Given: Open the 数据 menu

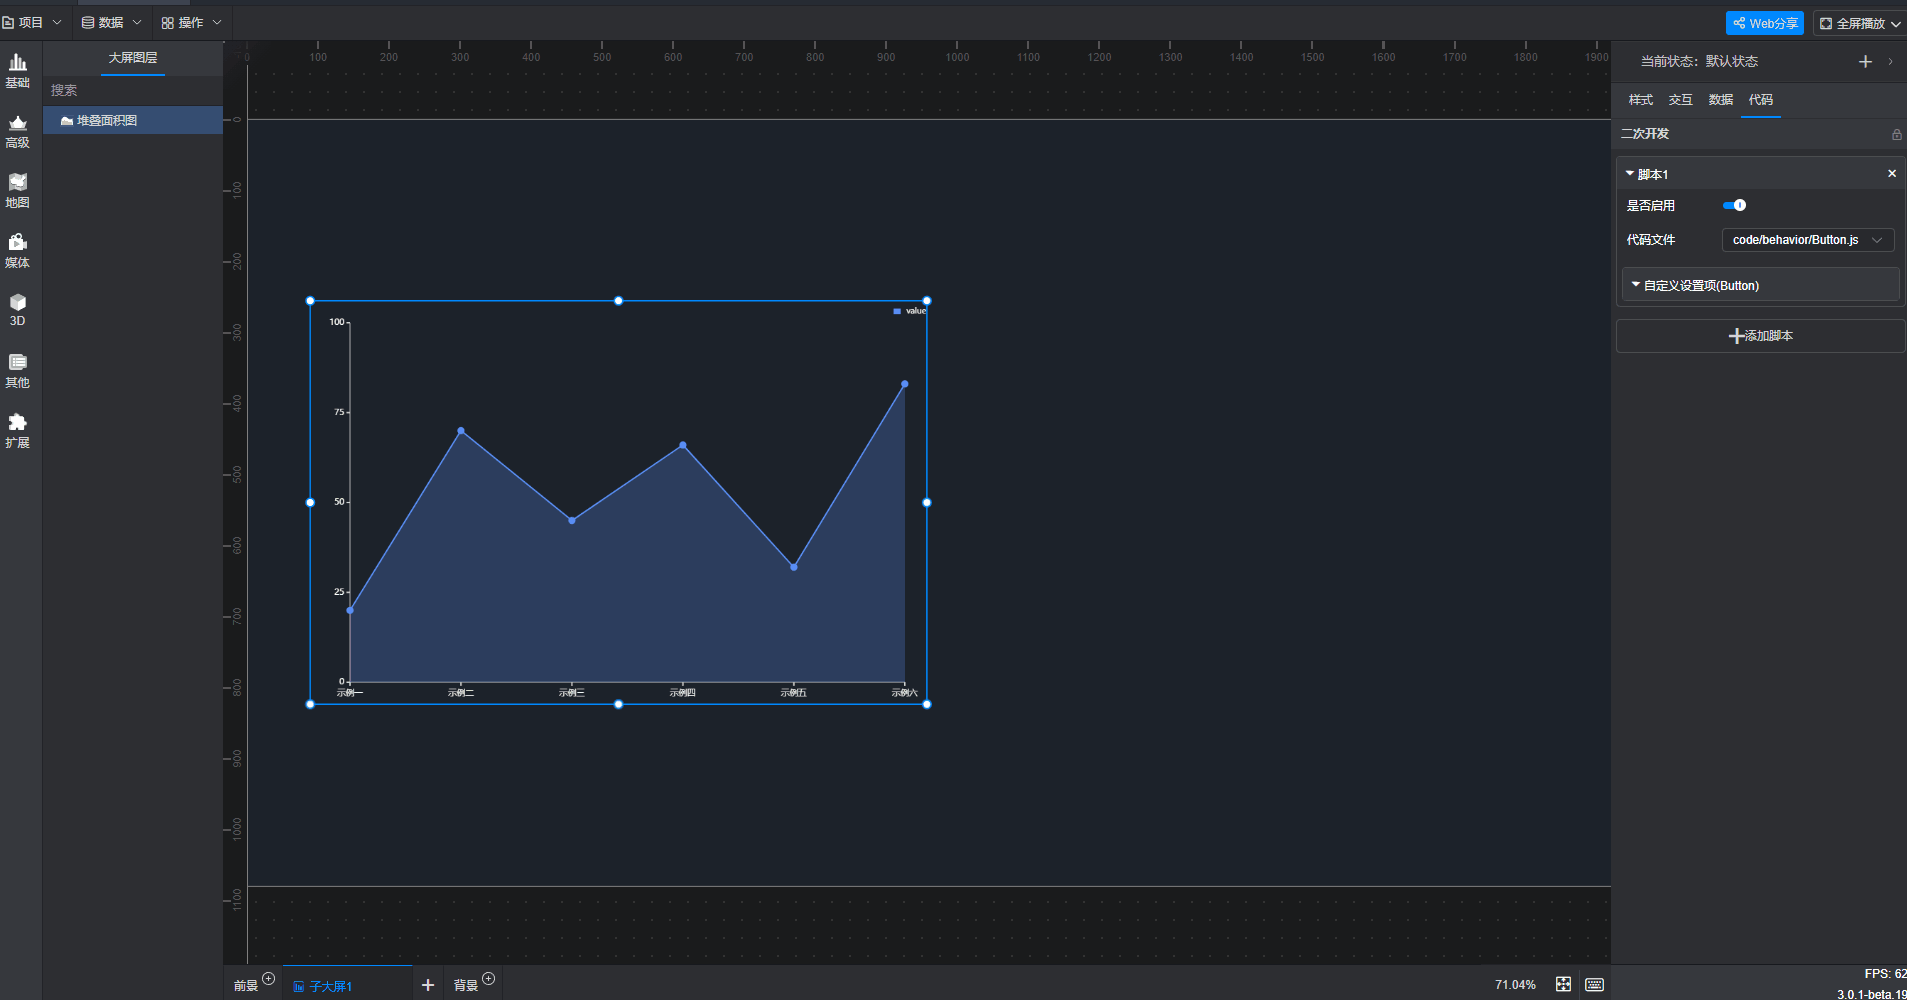Looking at the screenshot, I should [111, 22].
